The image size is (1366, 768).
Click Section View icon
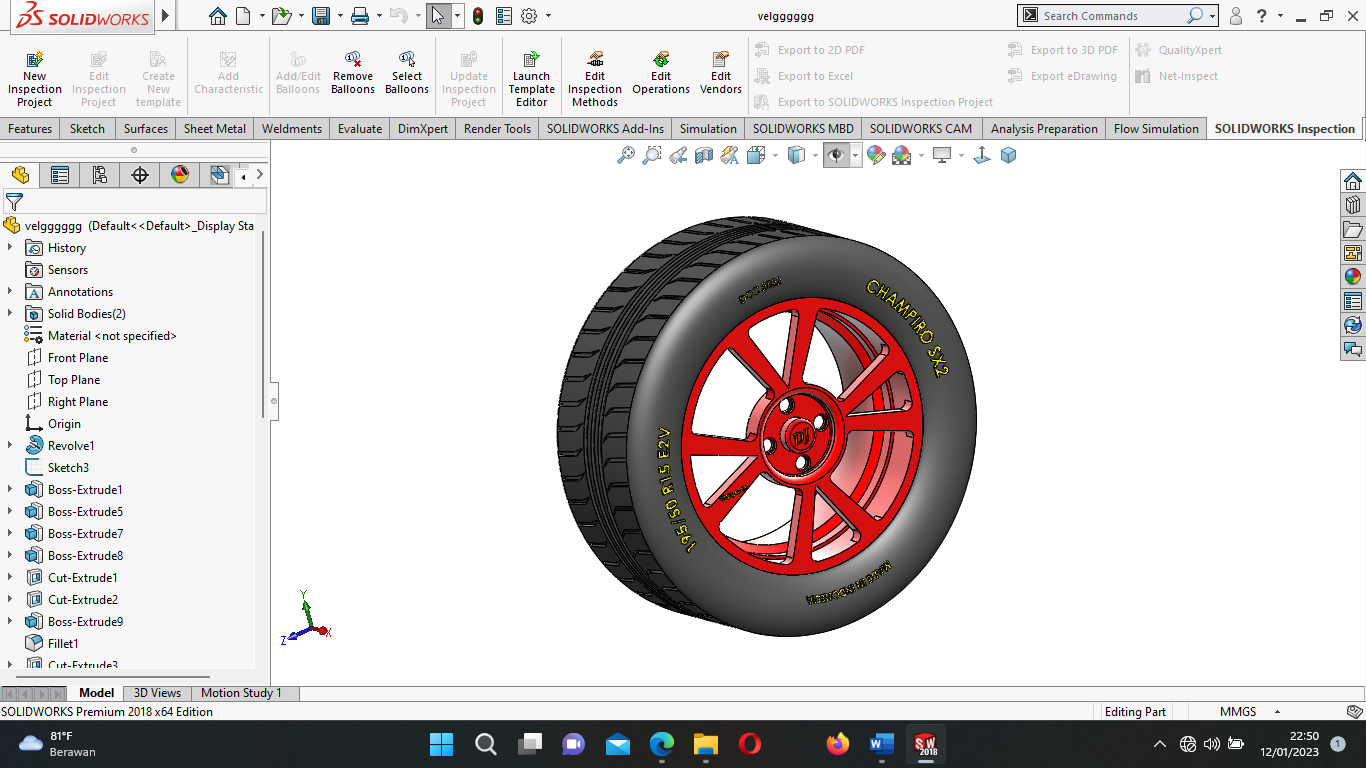coord(704,155)
